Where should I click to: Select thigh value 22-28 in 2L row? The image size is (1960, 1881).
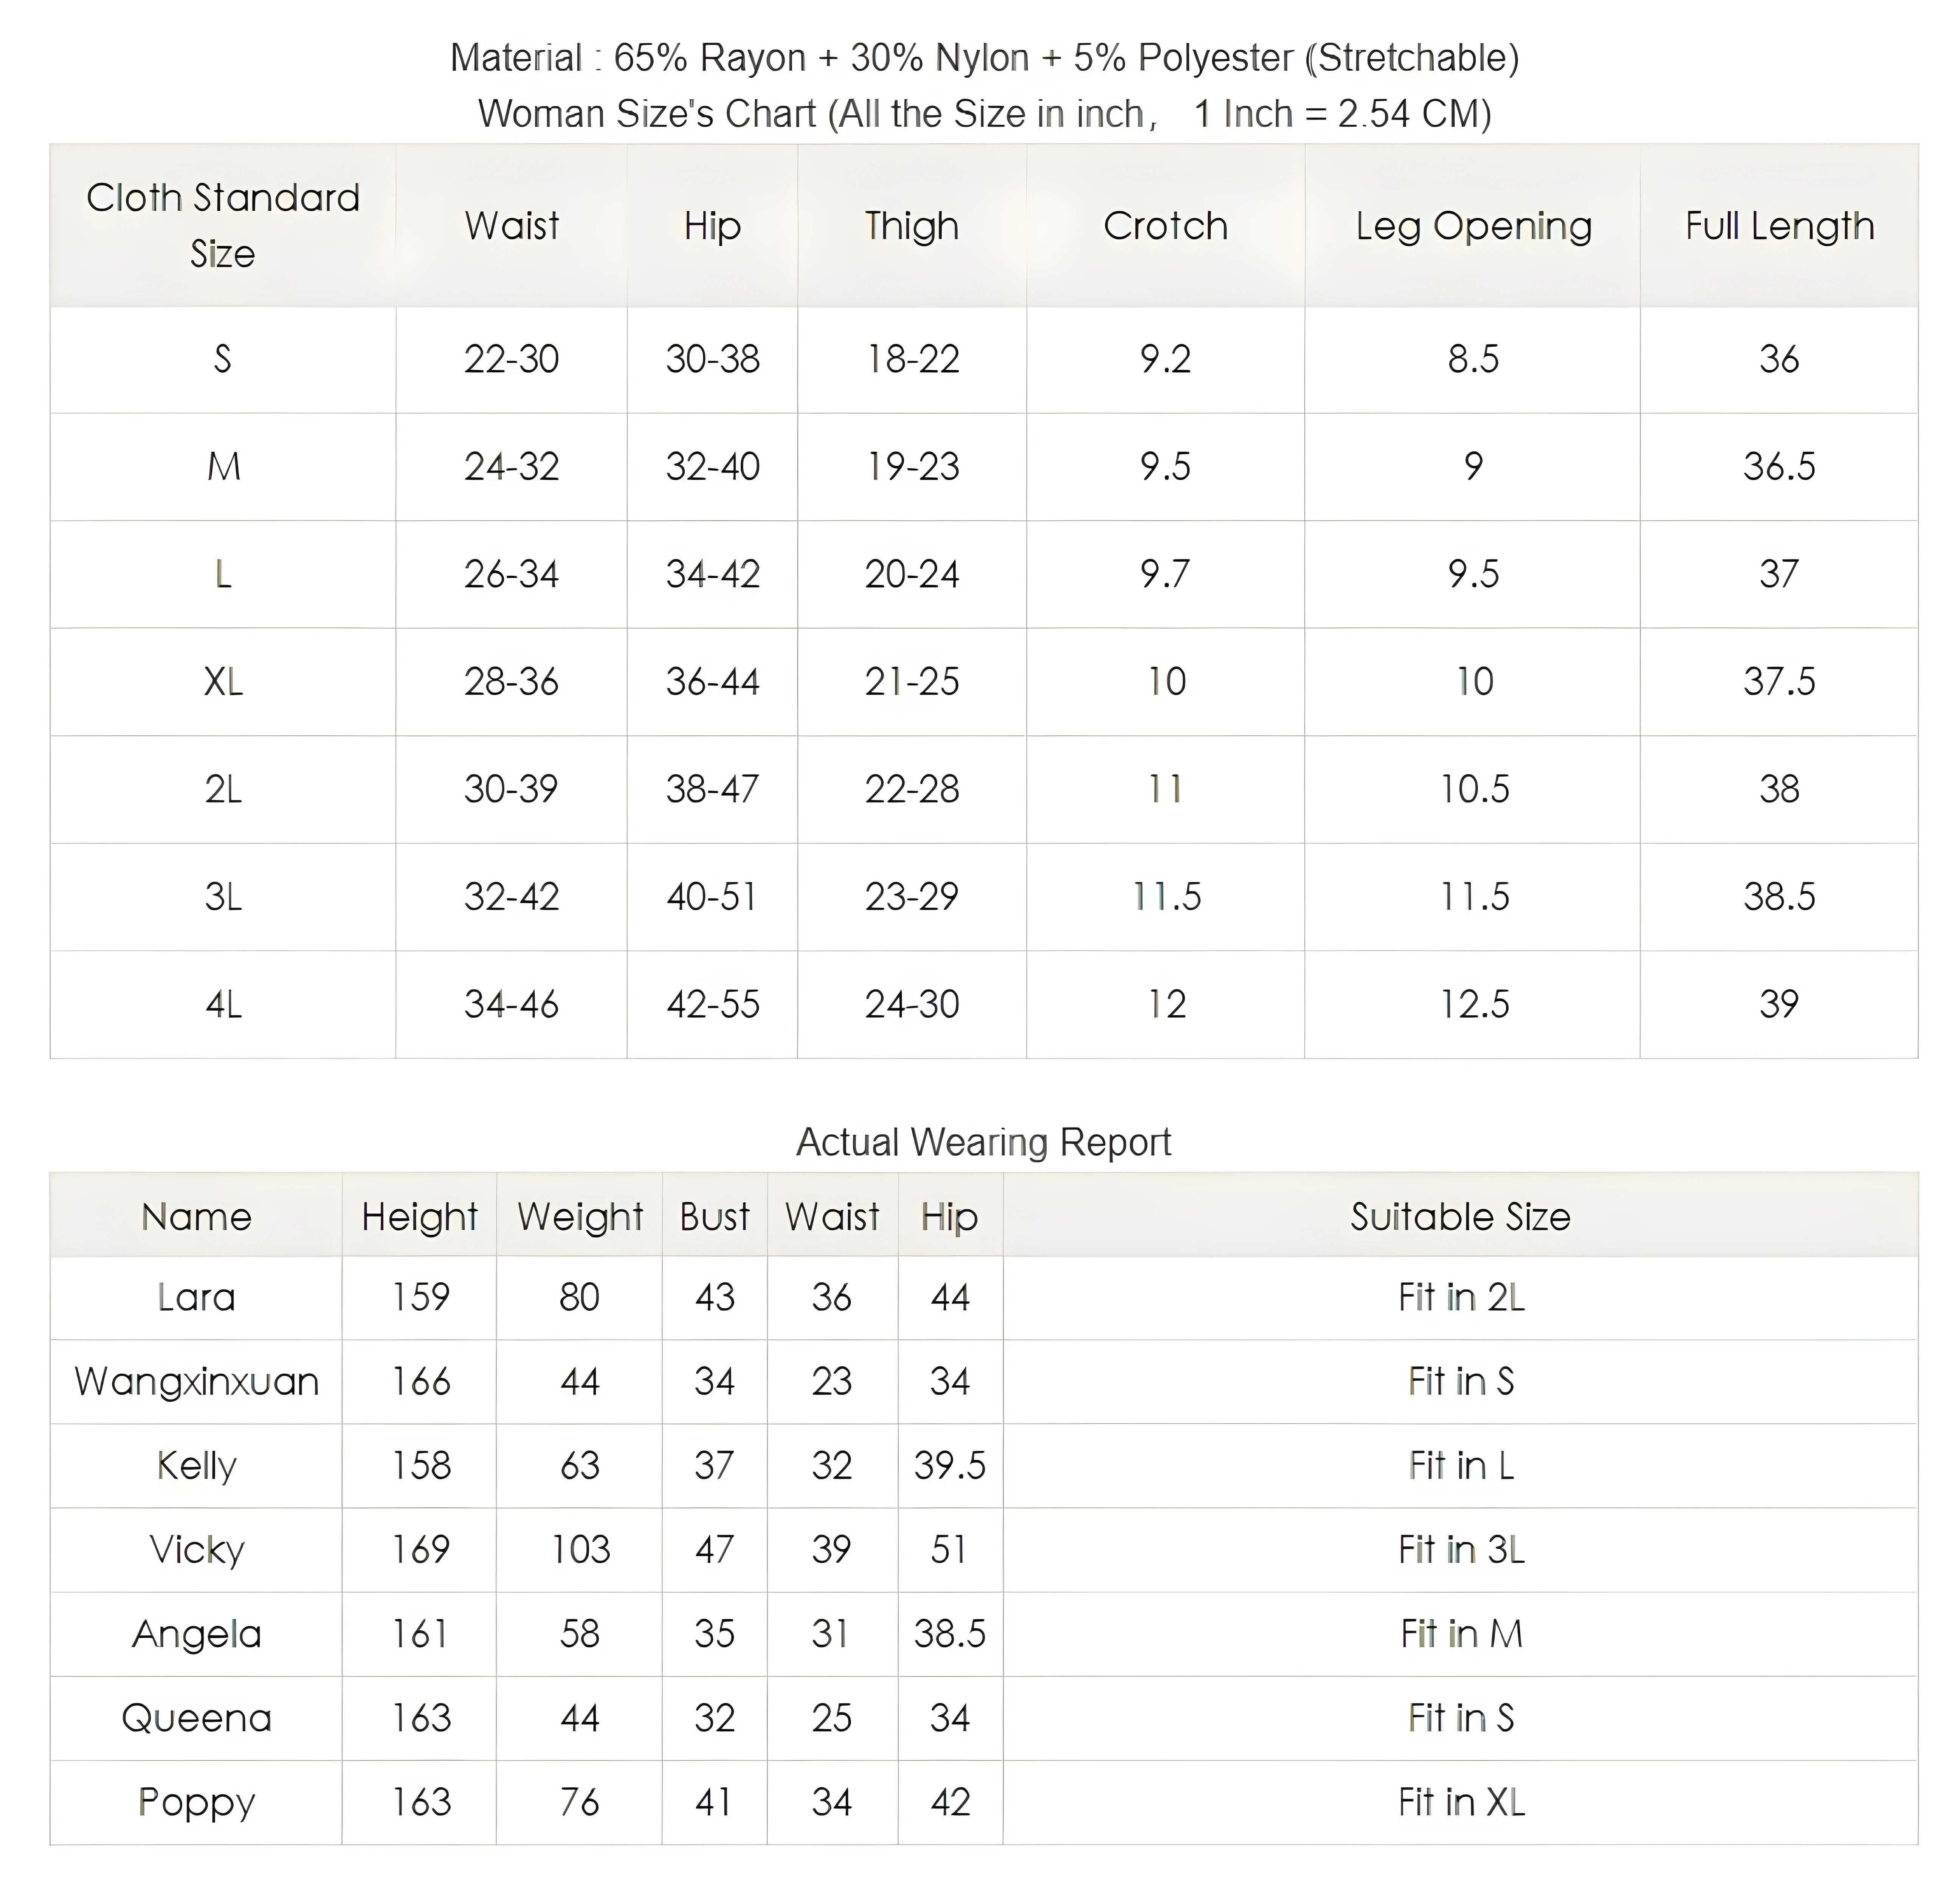pyautogui.click(x=912, y=789)
